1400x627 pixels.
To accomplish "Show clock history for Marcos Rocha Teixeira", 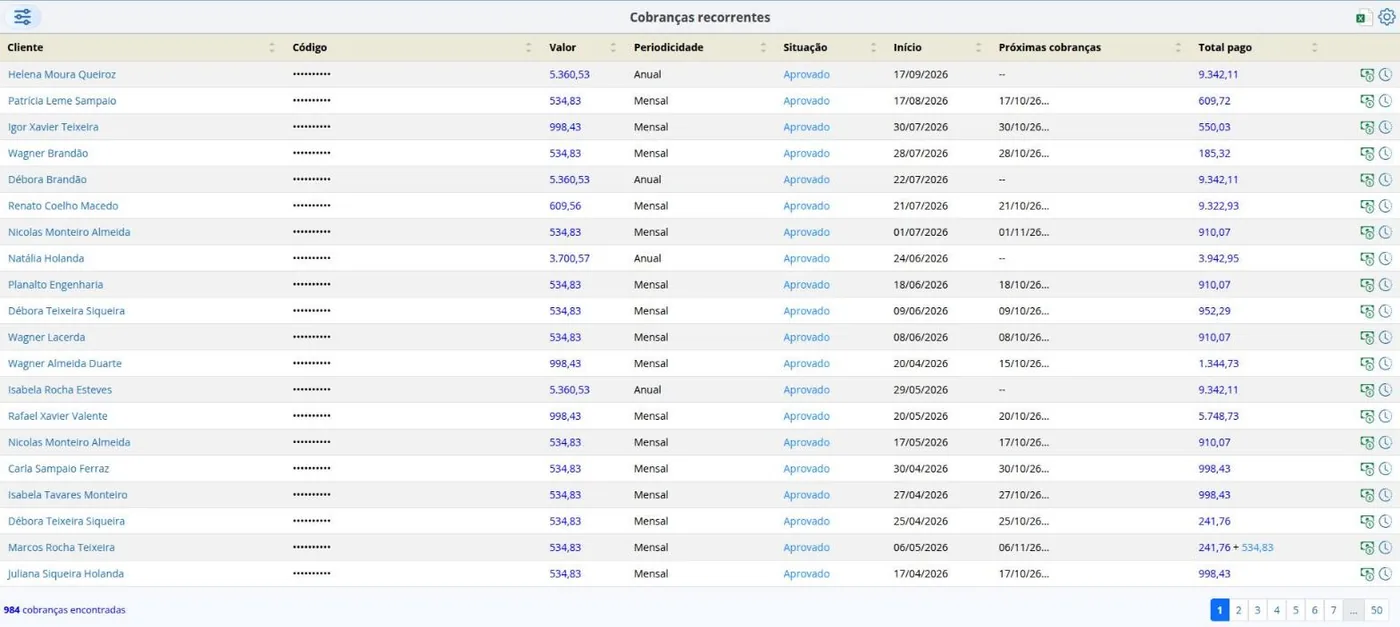I will pyautogui.click(x=1385, y=548).
